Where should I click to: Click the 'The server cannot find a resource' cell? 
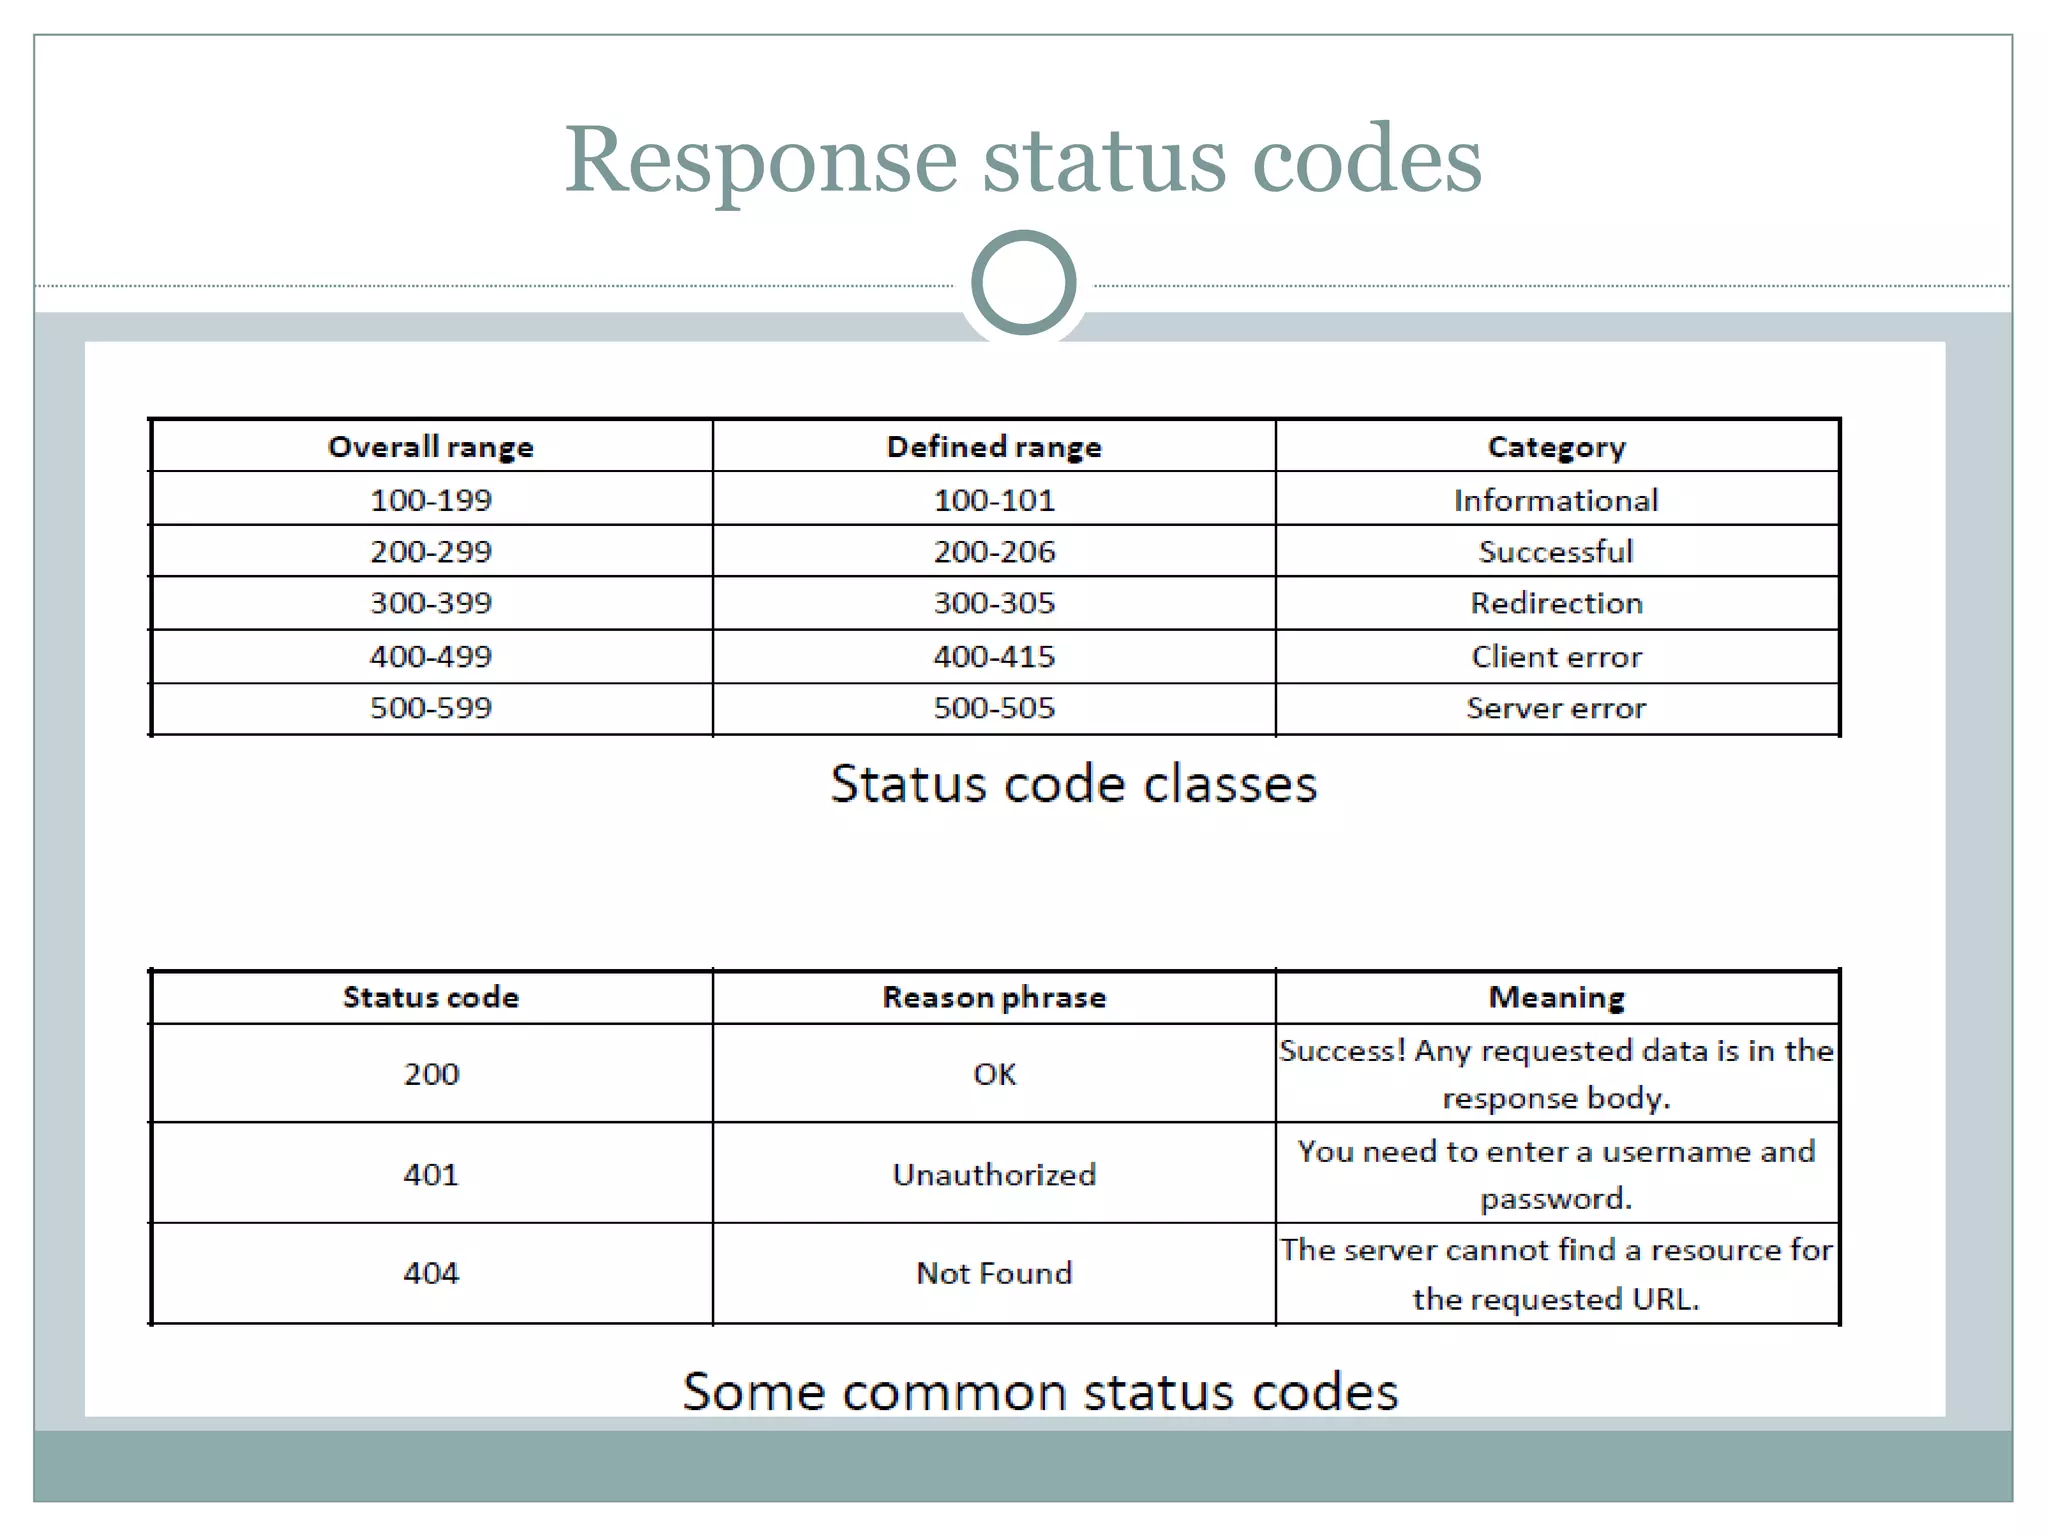click(x=1557, y=1273)
